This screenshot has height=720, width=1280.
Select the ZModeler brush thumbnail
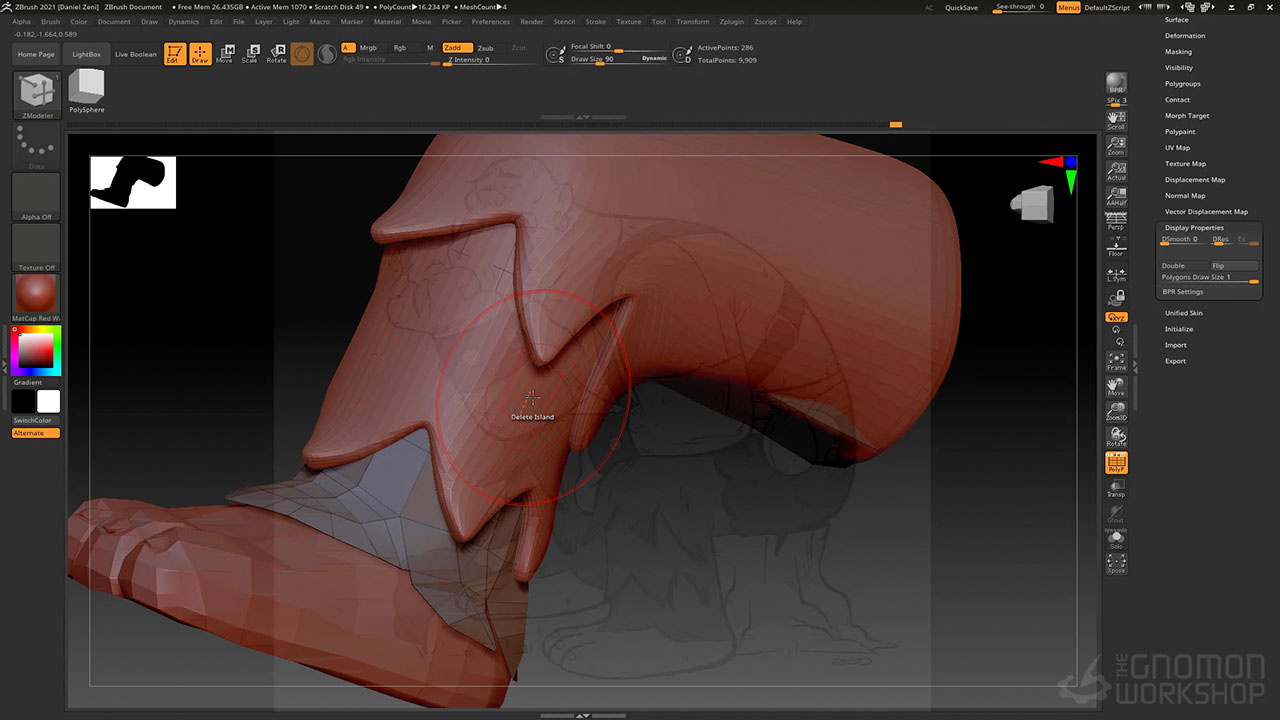[37, 93]
